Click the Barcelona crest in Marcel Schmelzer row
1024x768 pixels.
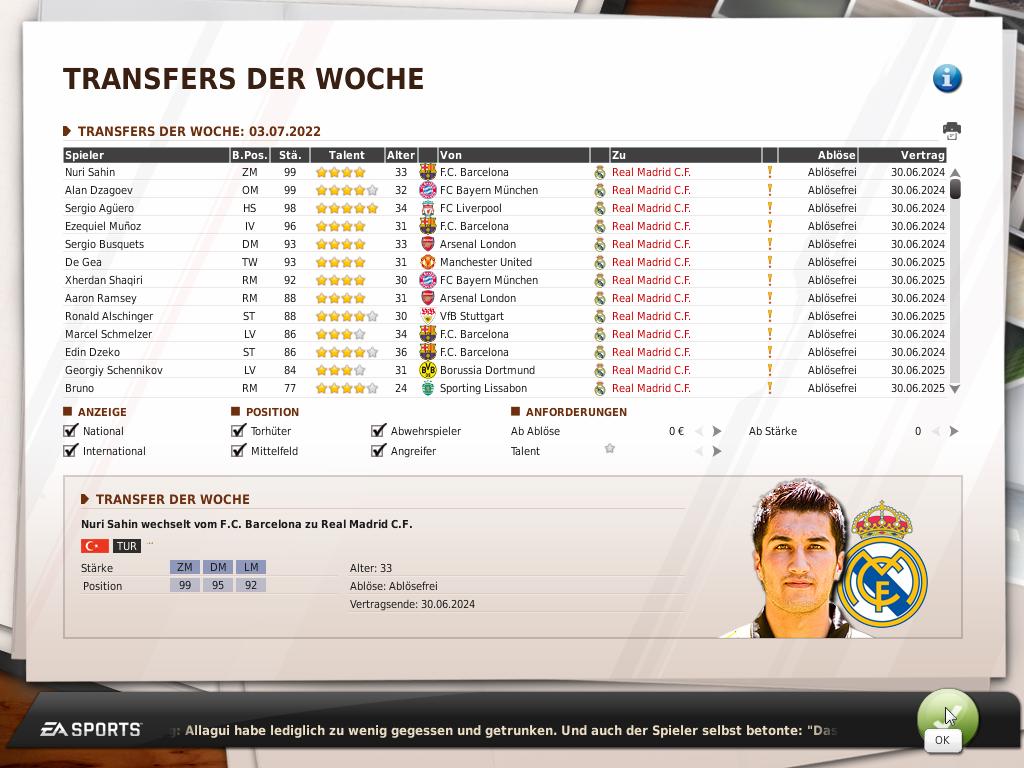tap(428, 334)
